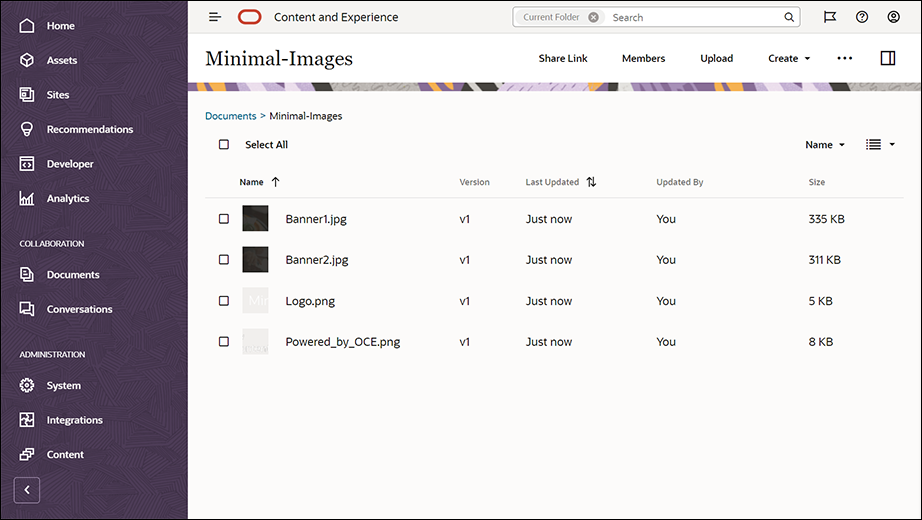Go to Sites in the sidebar
This screenshot has height=520, width=922.
click(x=58, y=95)
